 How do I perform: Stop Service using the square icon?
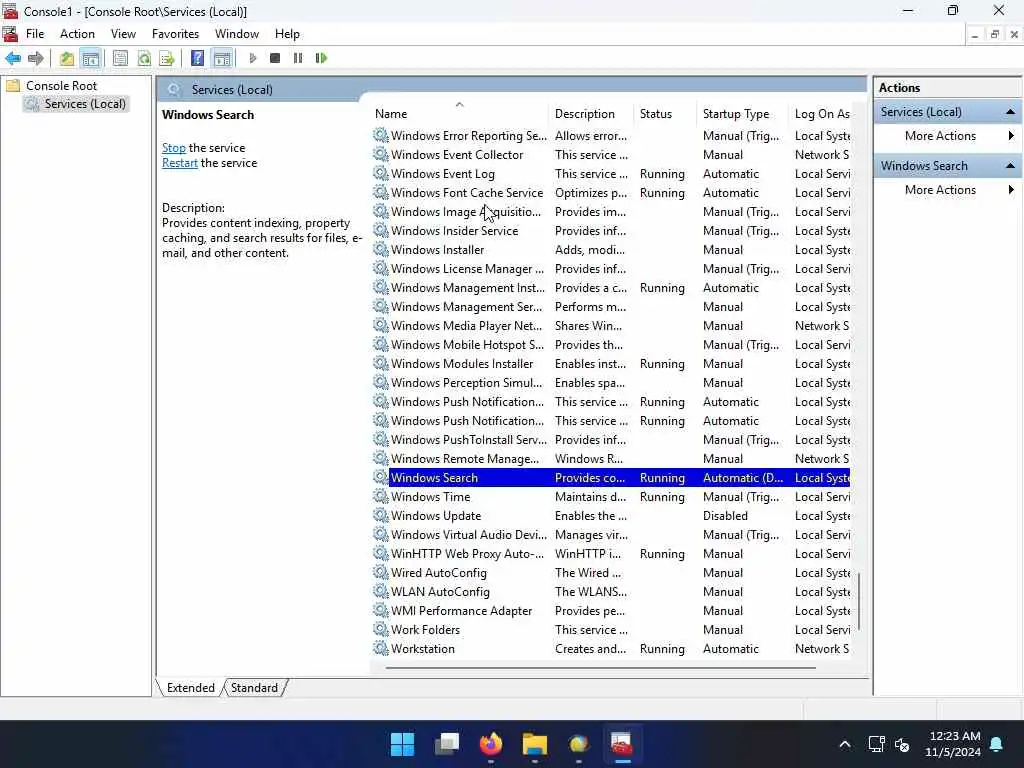tap(275, 58)
